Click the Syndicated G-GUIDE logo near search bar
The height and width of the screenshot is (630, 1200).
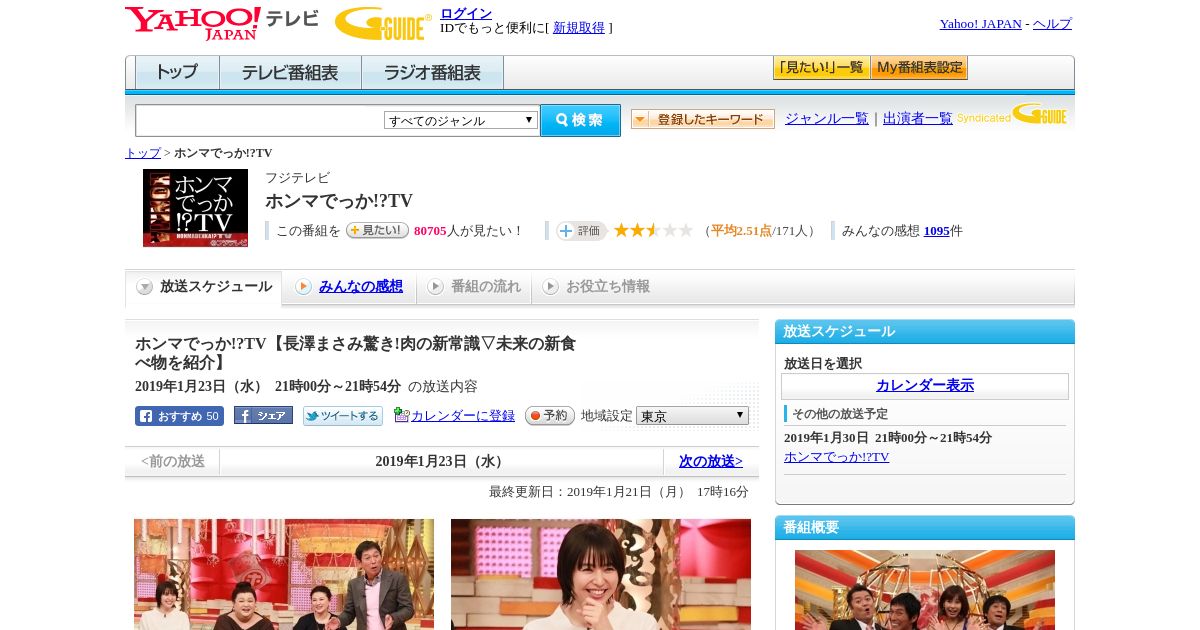point(1013,115)
